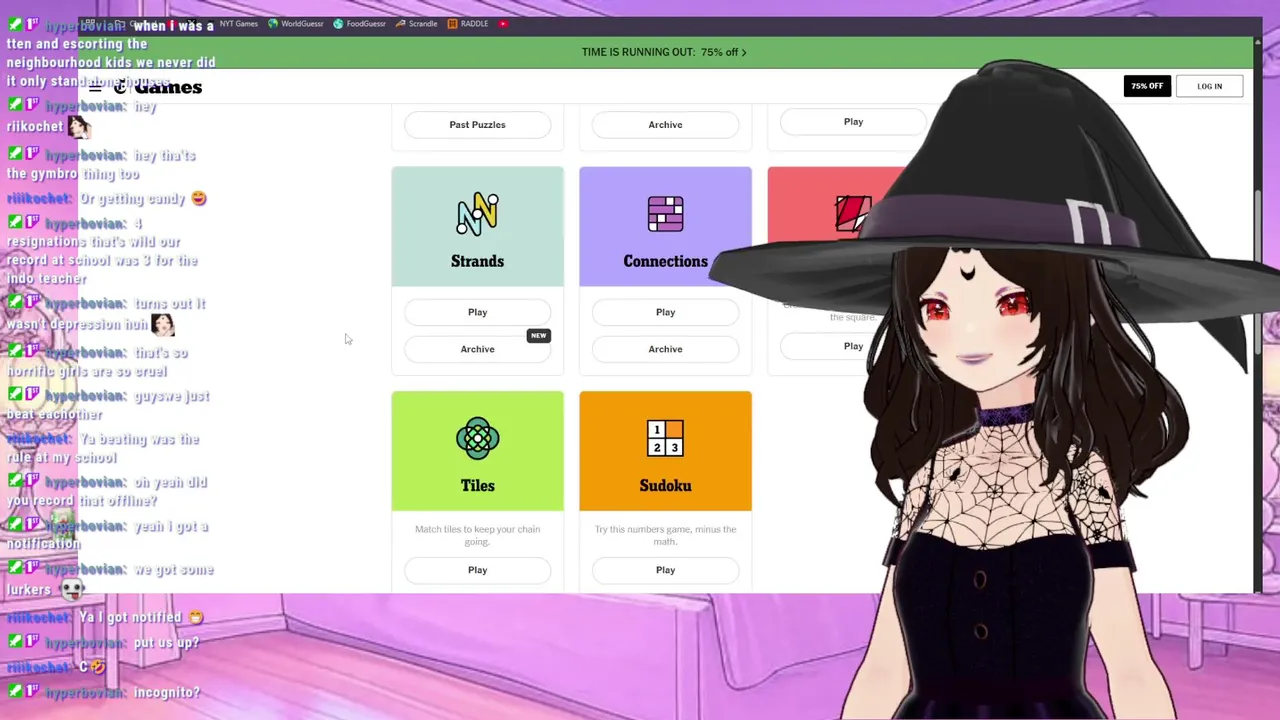Play the Tiles game
The image size is (1280, 720).
pyautogui.click(x=477, y=570)
